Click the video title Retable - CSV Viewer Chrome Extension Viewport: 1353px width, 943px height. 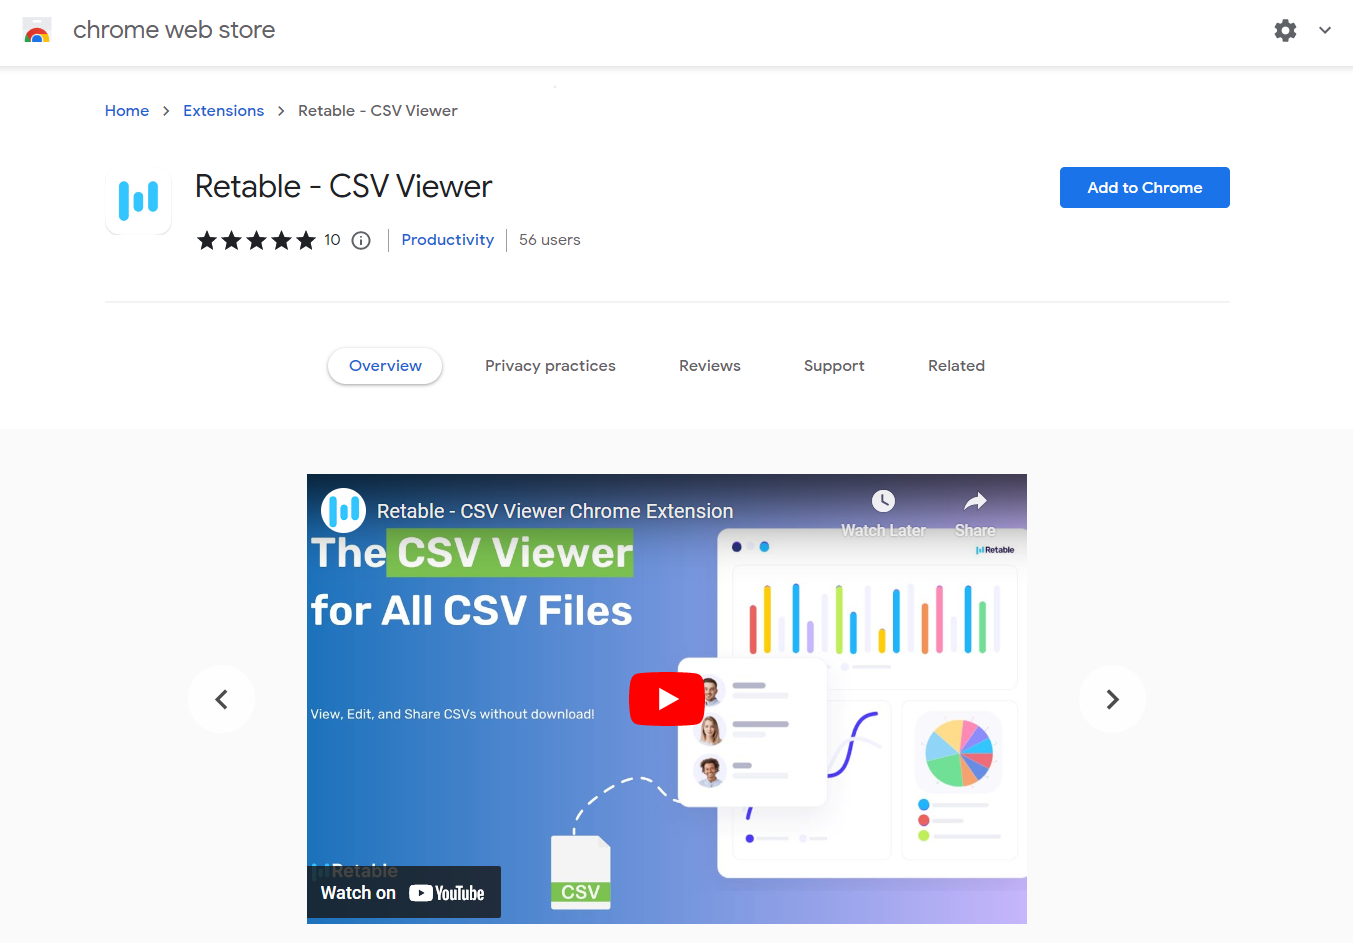pyautogui.click(x=555, y=511)
